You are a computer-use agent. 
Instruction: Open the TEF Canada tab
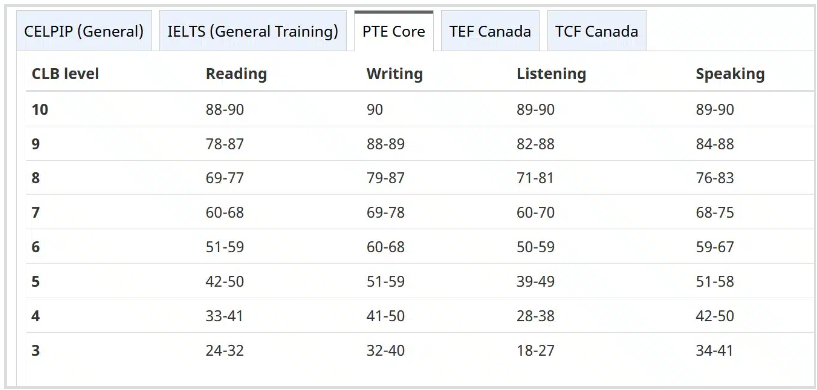(x=490, y=31)
